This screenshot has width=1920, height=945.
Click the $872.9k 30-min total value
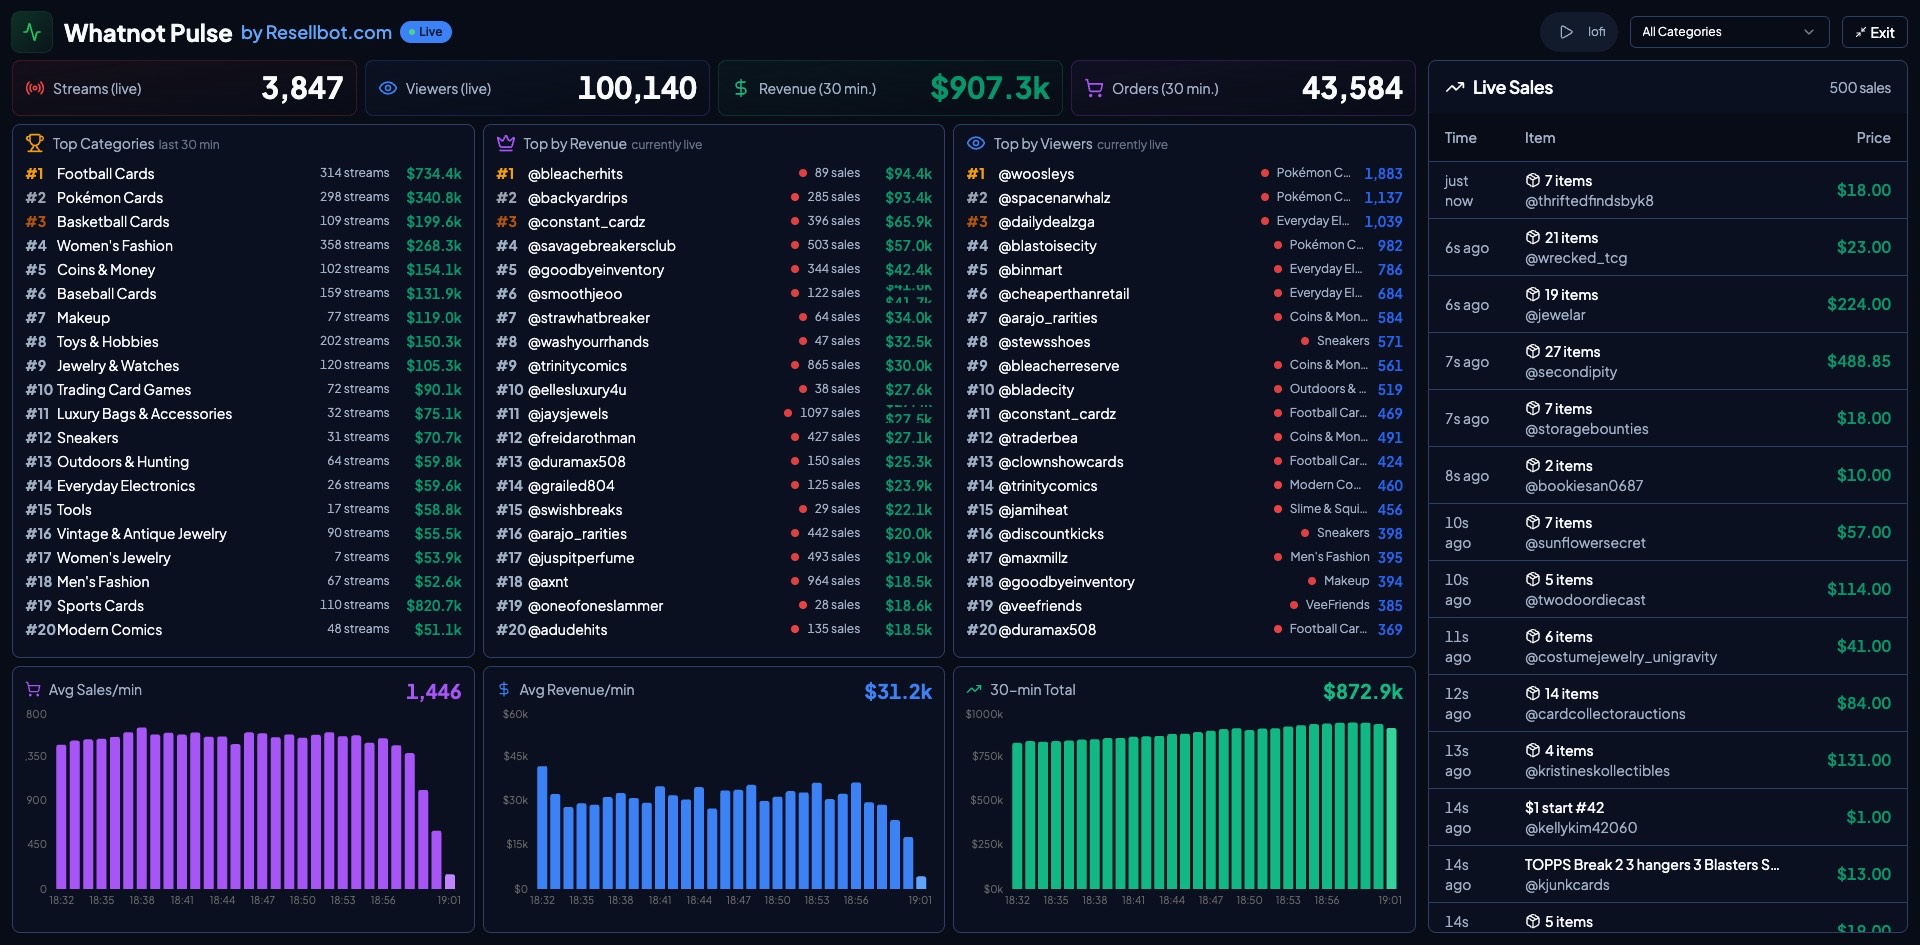tap(1362, 691)
